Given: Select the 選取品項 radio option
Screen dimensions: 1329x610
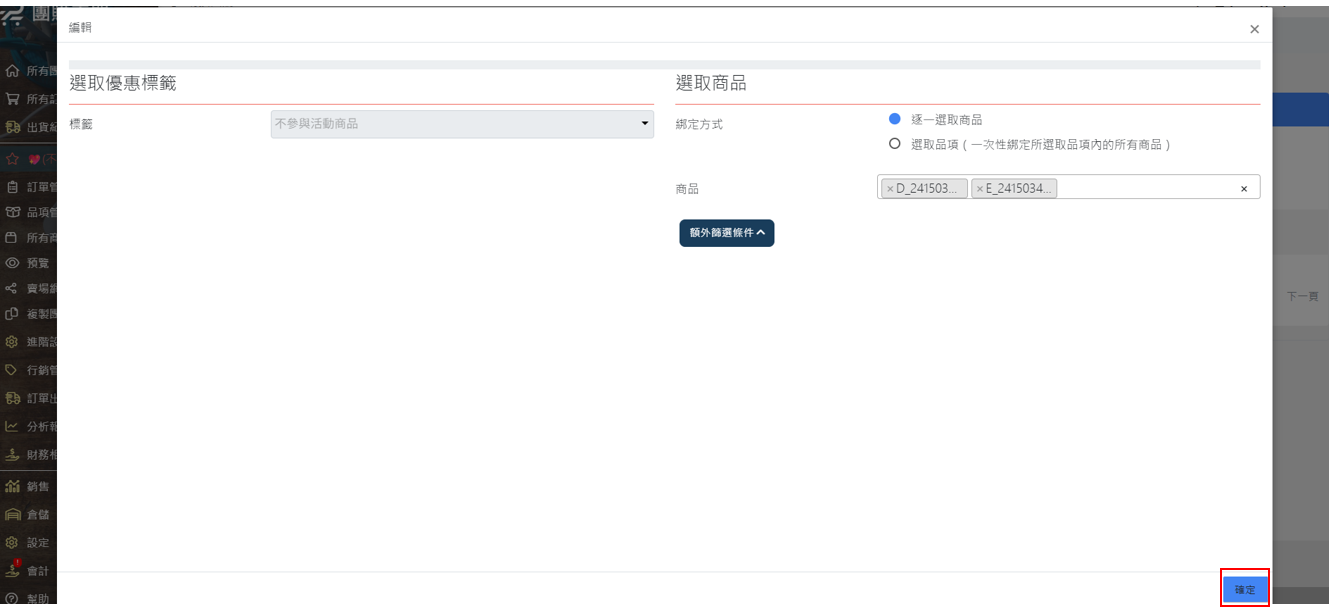Looking at the screenshot, I should pyautogui.click(x=895, y=144).
